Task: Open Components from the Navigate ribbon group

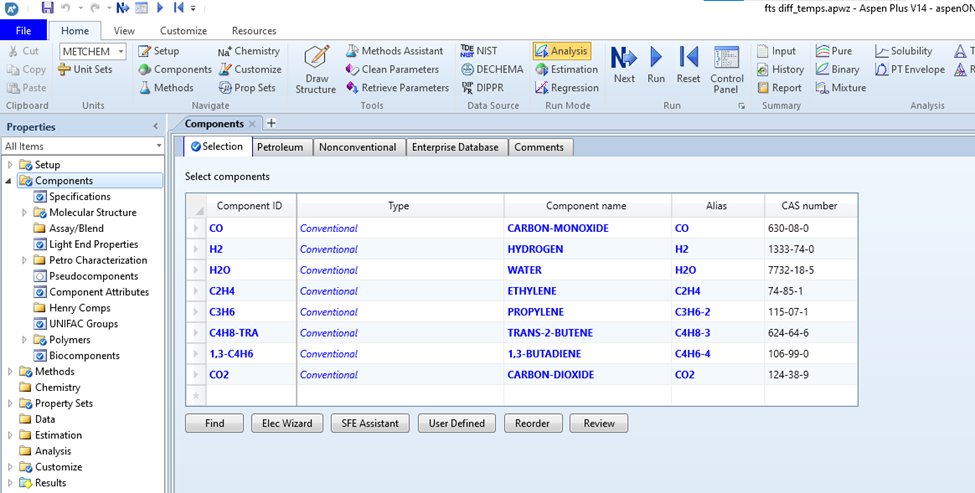Action: click(x=175, y=69)
